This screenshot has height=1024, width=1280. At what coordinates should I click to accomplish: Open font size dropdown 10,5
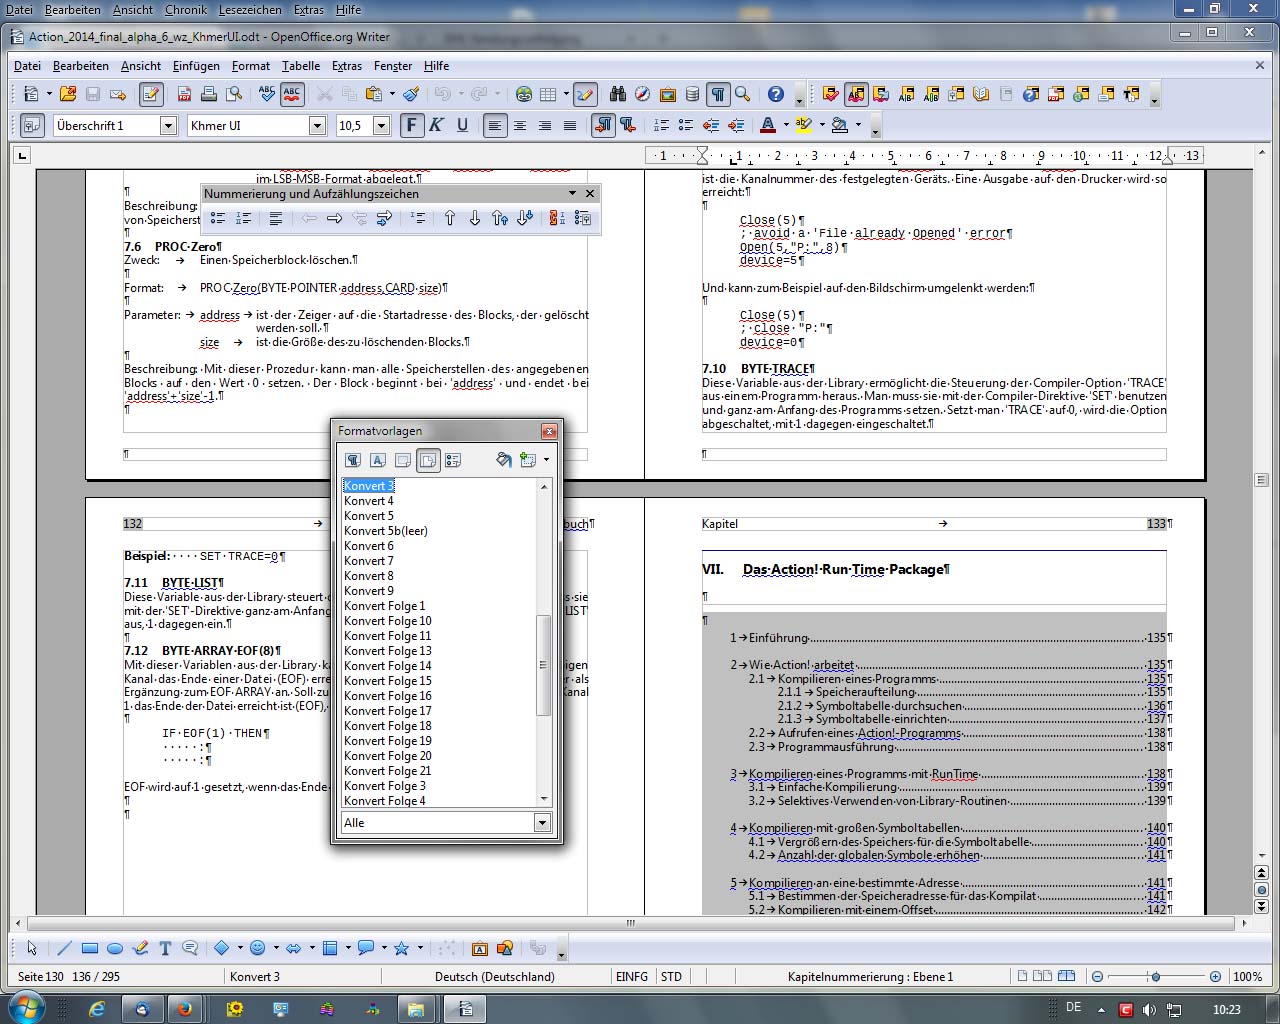[381, 125]
